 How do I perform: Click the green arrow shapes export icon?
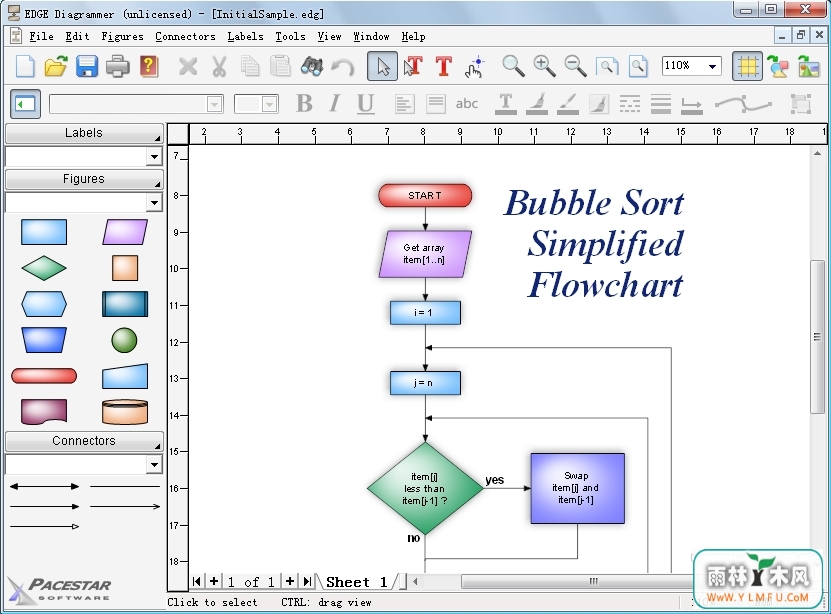(x=777, y=67)
